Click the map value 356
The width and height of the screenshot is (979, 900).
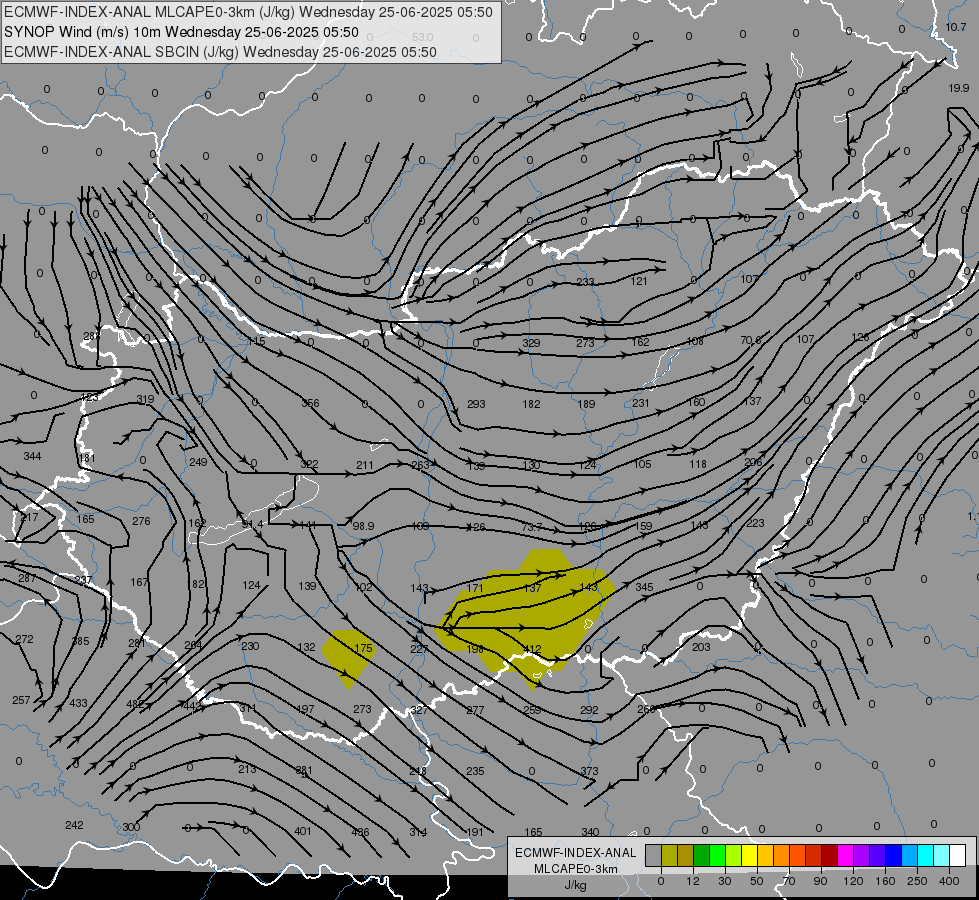coord(310,403)
